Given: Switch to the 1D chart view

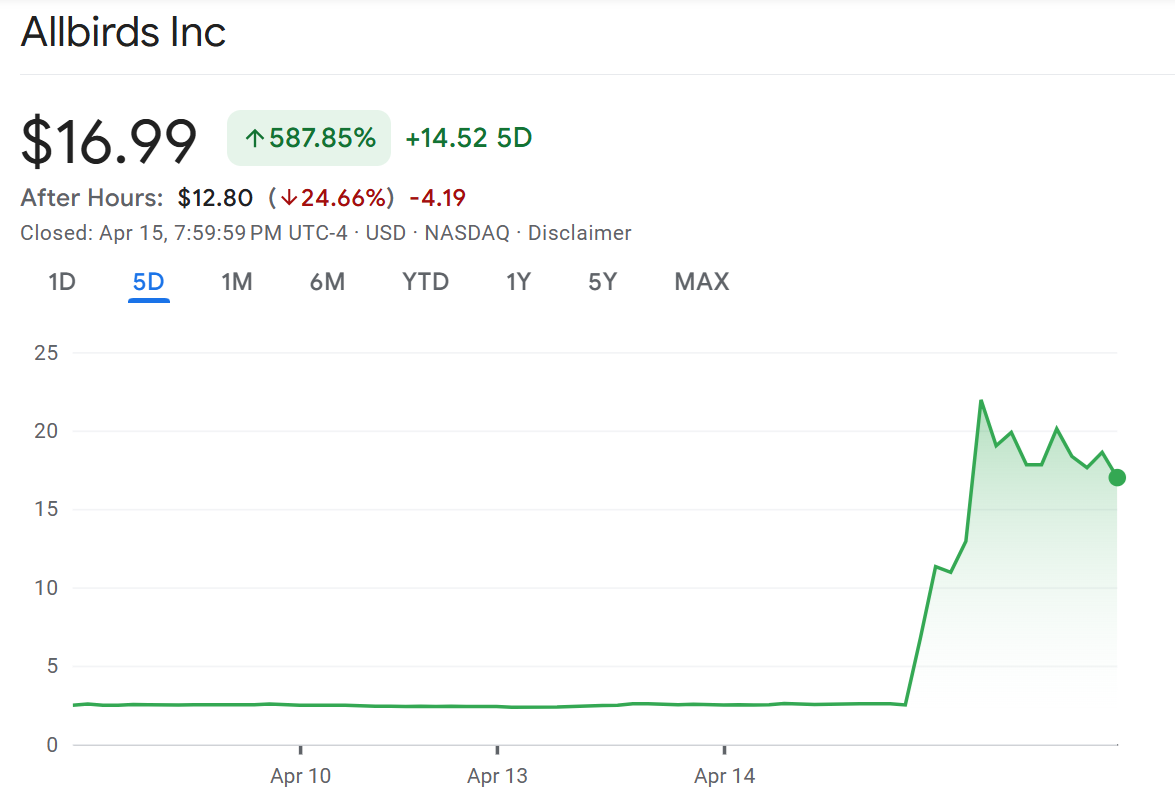Looking at the screenshot, I should coord(61,282).
